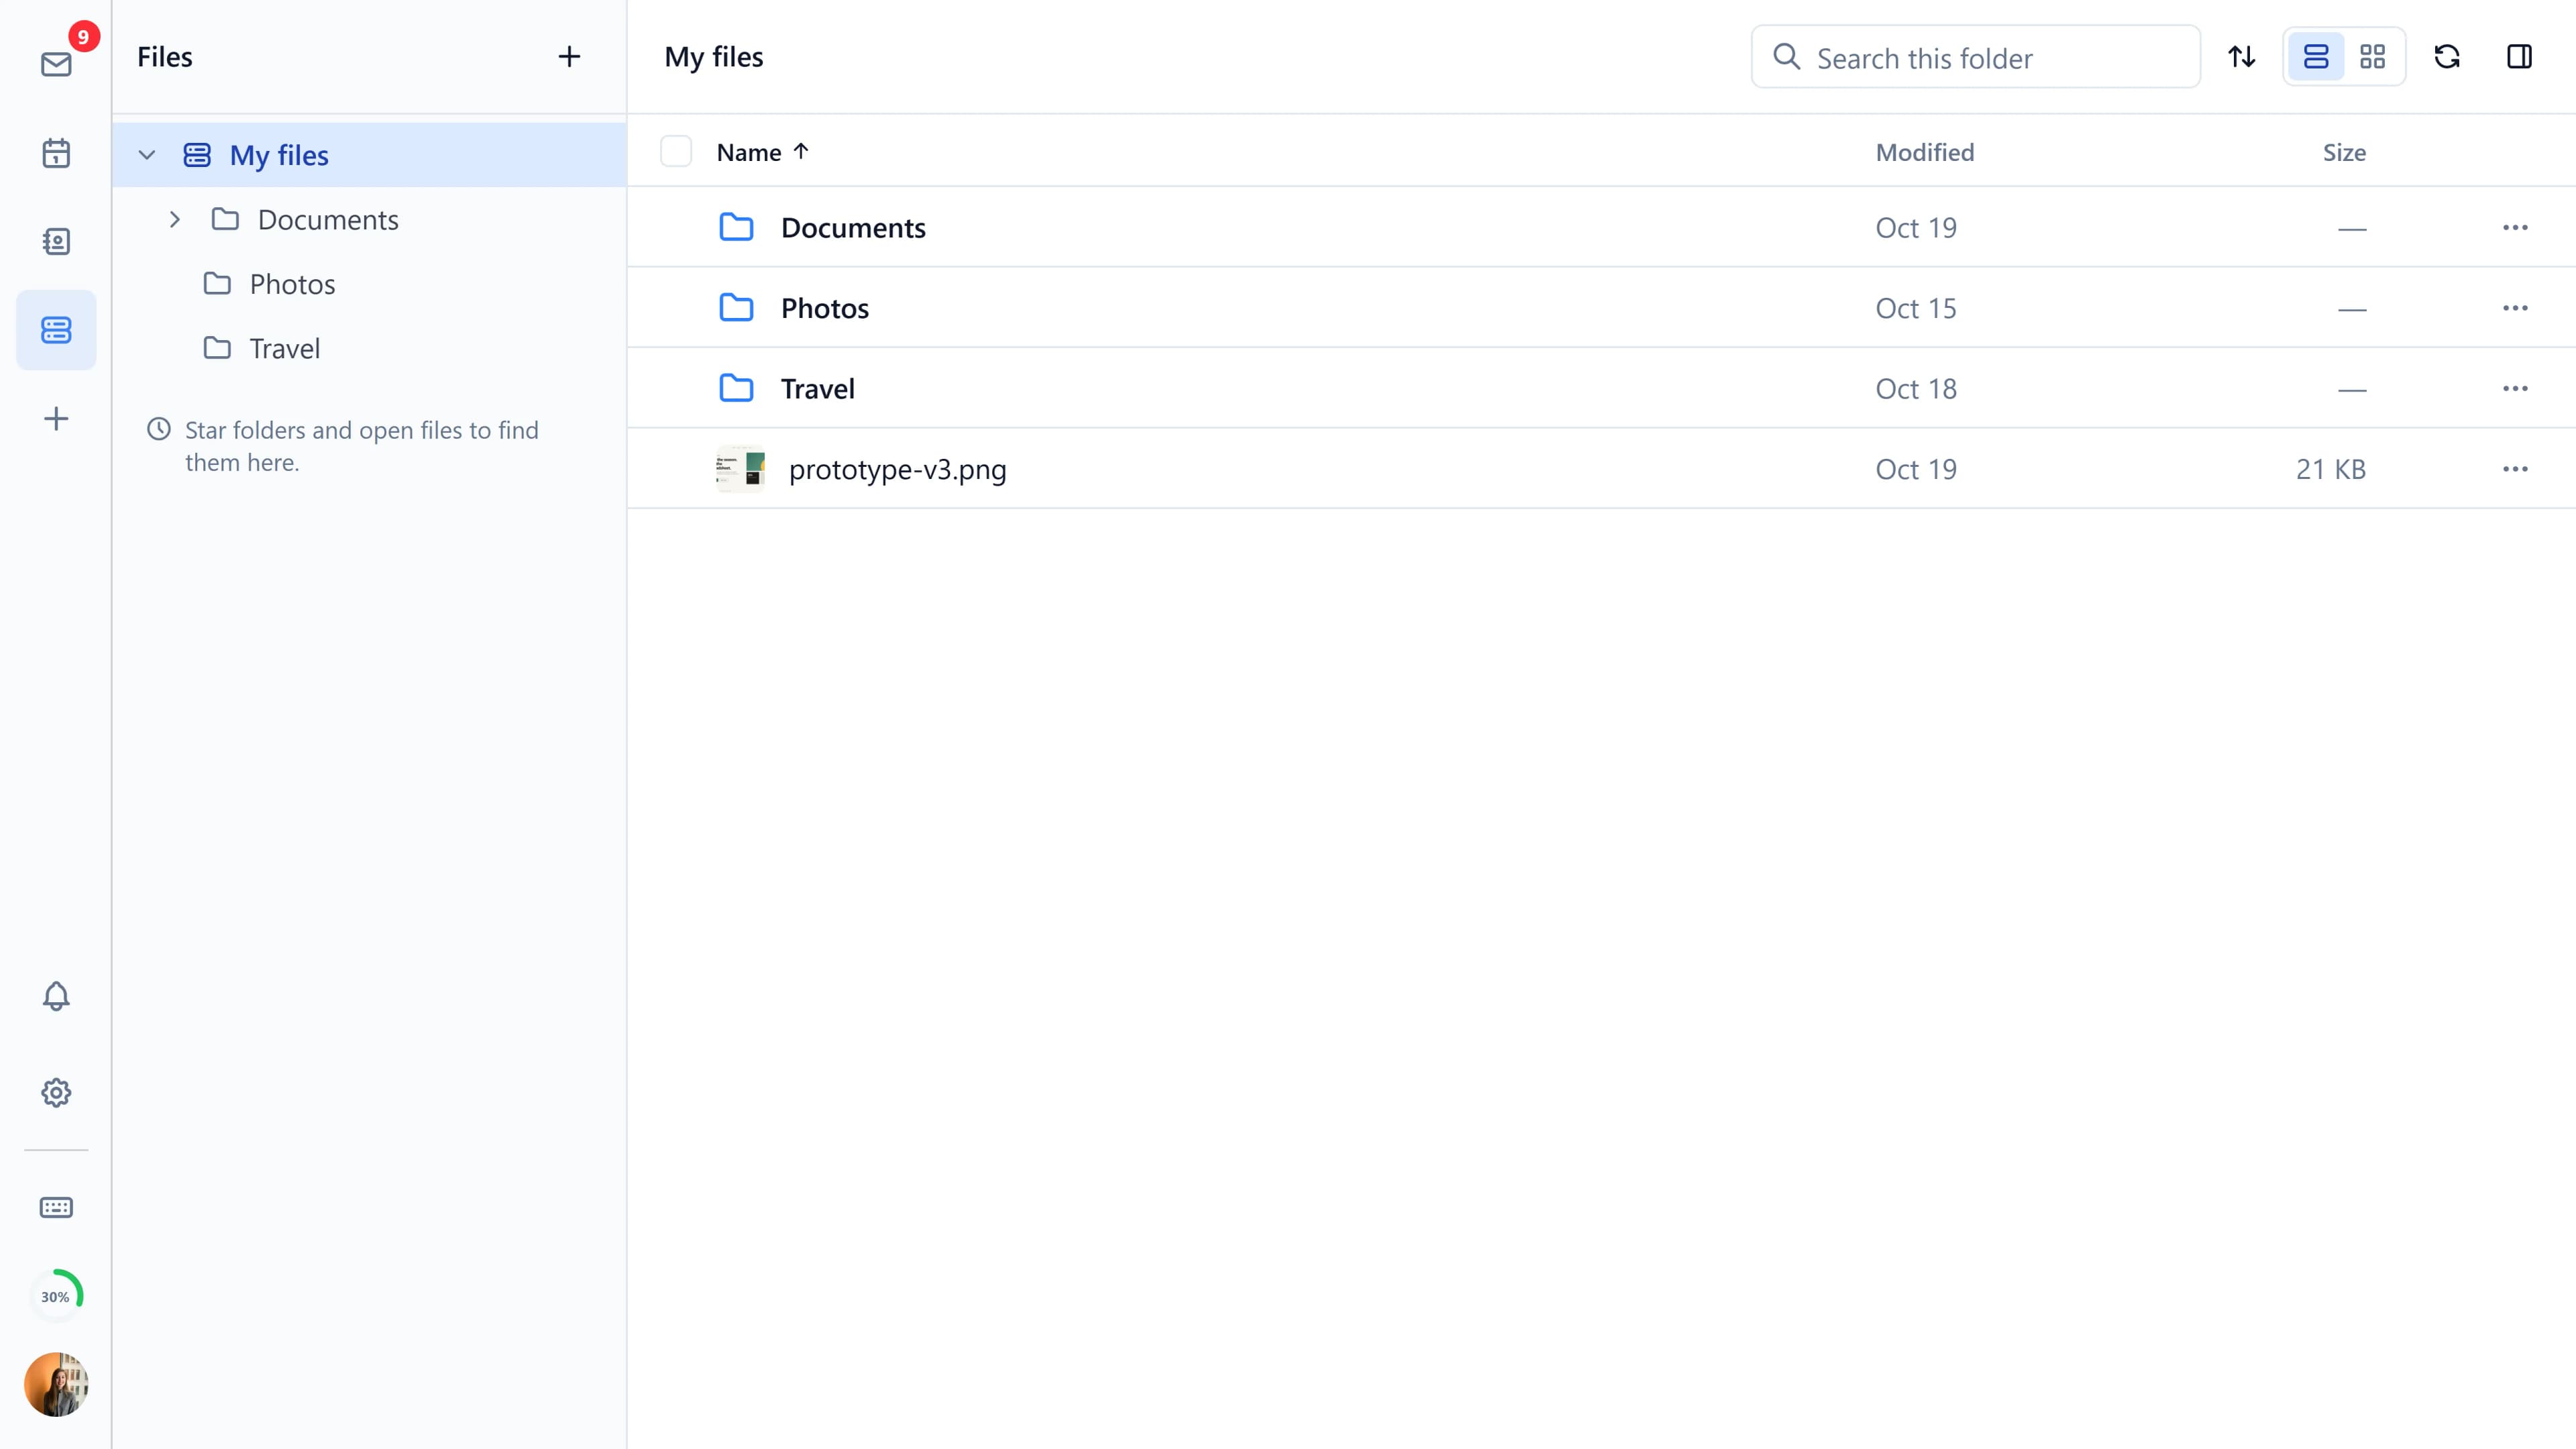Click the plus button beside Files heading

[569, 56]
